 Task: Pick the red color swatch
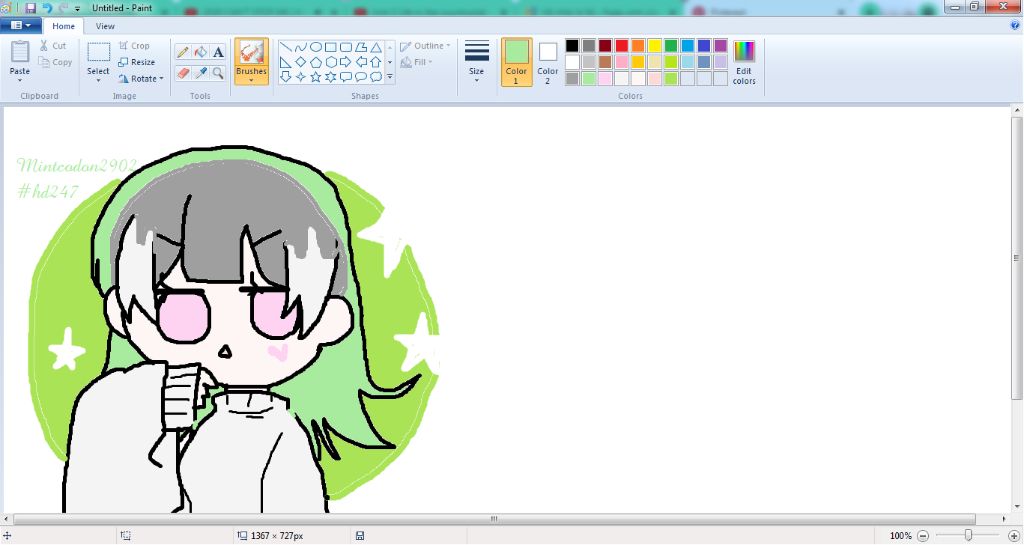pos(622,46)
